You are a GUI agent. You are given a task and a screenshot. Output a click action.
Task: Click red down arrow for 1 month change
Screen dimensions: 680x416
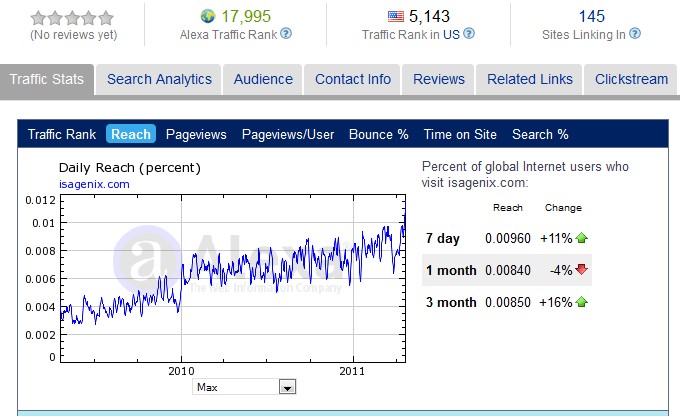[x=581, y=270]
